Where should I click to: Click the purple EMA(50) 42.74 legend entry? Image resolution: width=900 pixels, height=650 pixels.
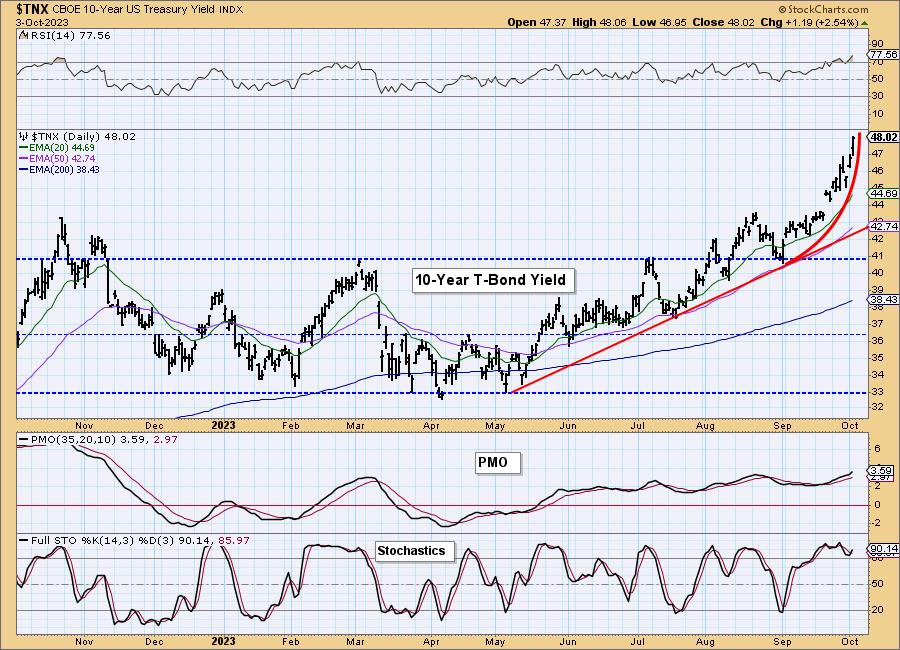(57, 158)
